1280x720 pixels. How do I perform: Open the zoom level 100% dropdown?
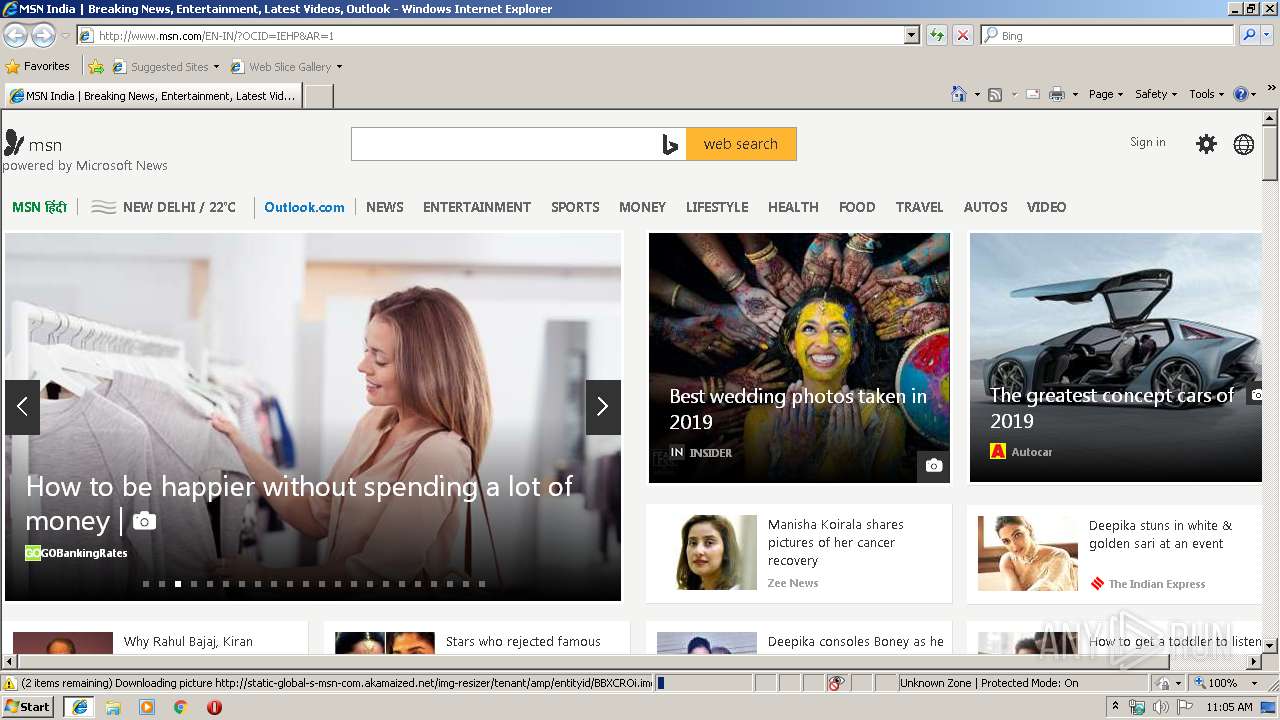[1255, 683]
